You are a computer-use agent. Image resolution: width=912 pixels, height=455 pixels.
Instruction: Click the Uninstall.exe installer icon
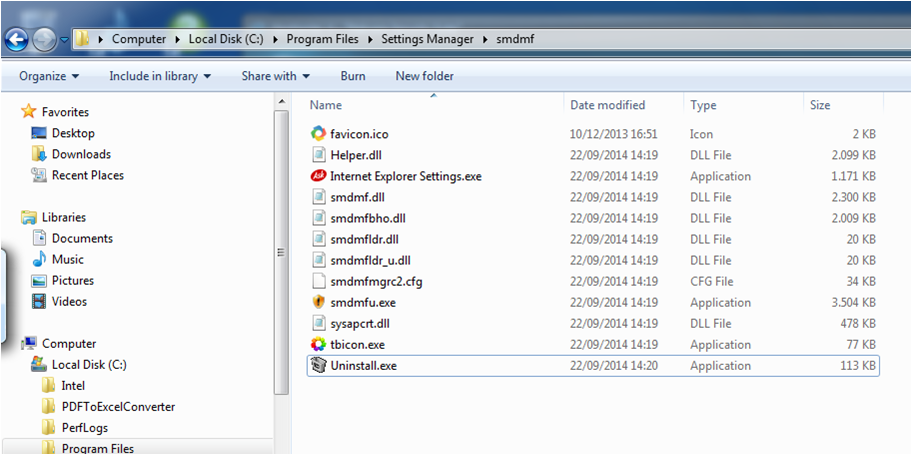[x=318, y=365]
